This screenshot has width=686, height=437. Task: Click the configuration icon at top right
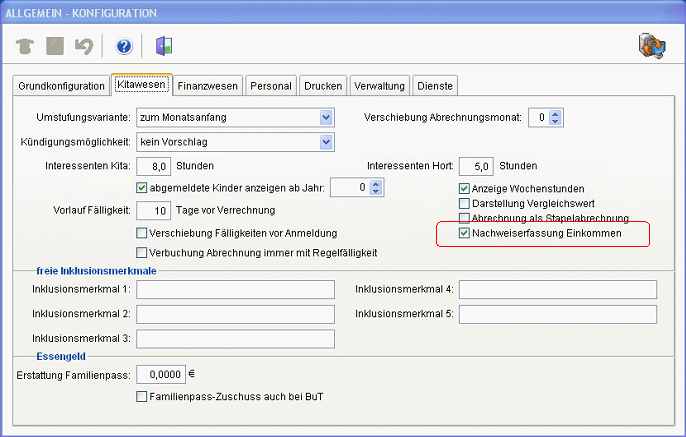click(653, 45)
